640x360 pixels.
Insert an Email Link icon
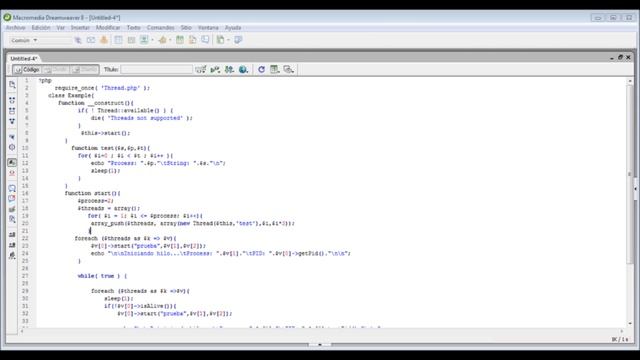[91, 40]
